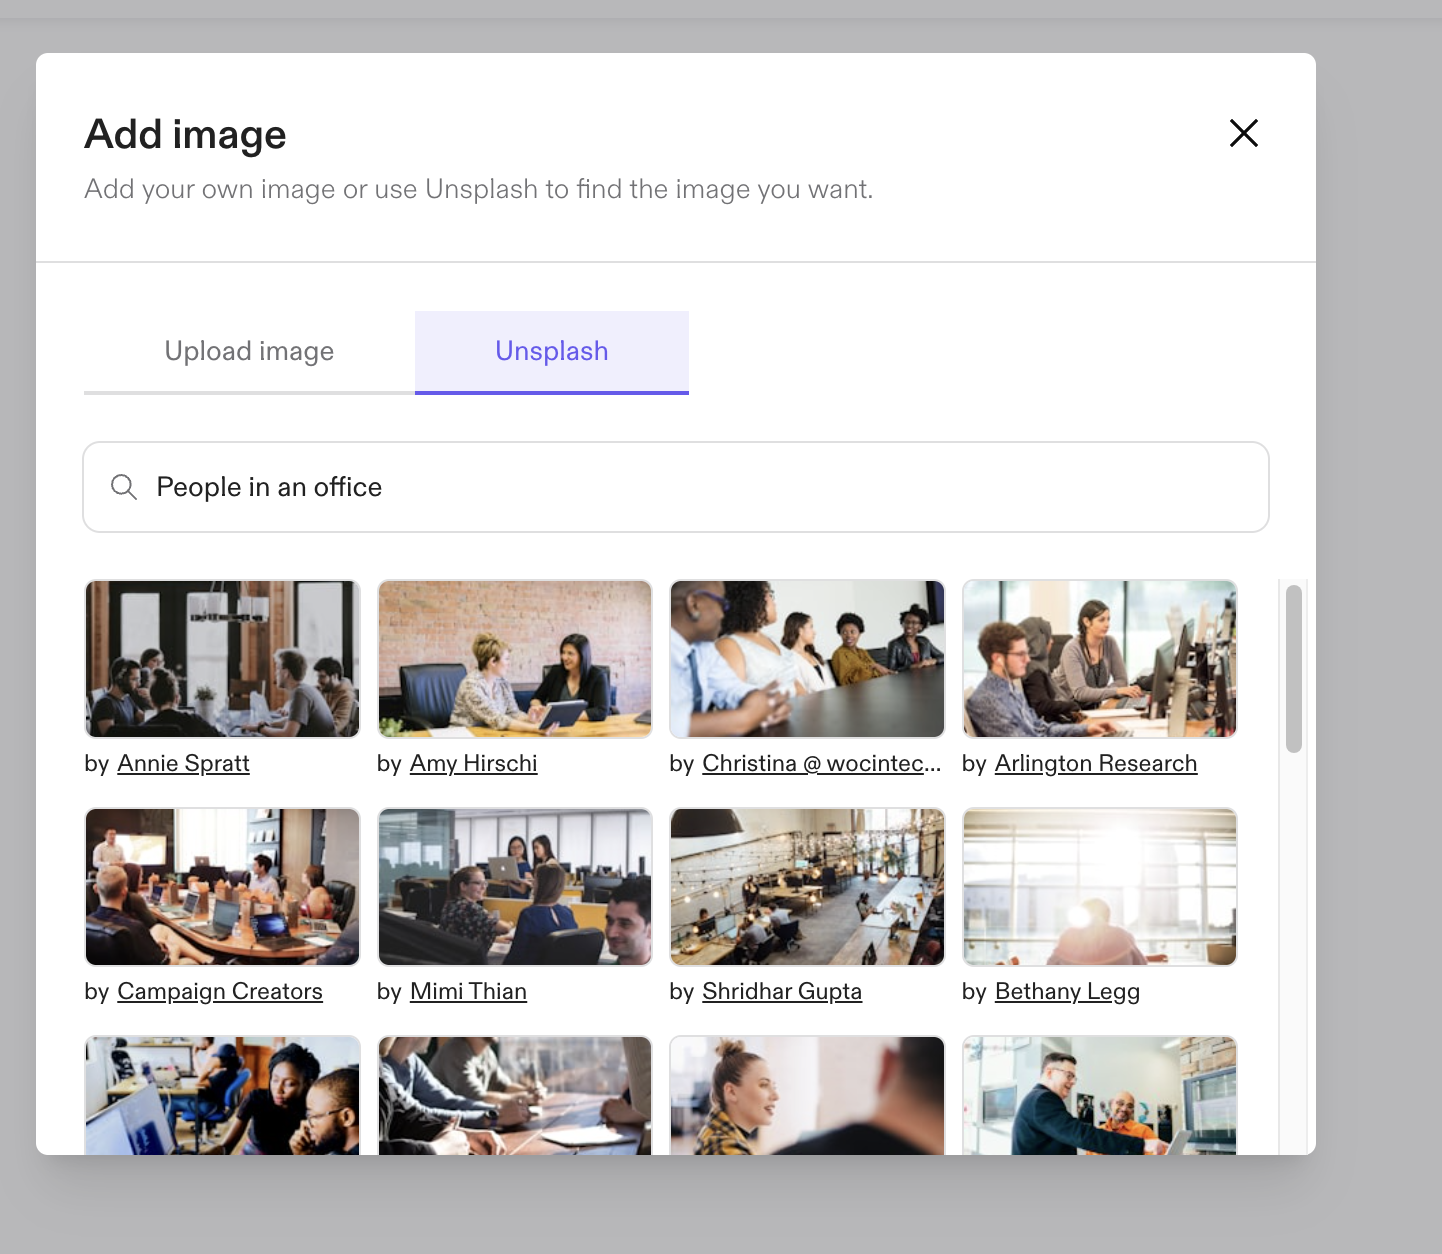Select the Annie Spratt office photo thumbnail
1442x1254 pixels.
click(222, 658)
